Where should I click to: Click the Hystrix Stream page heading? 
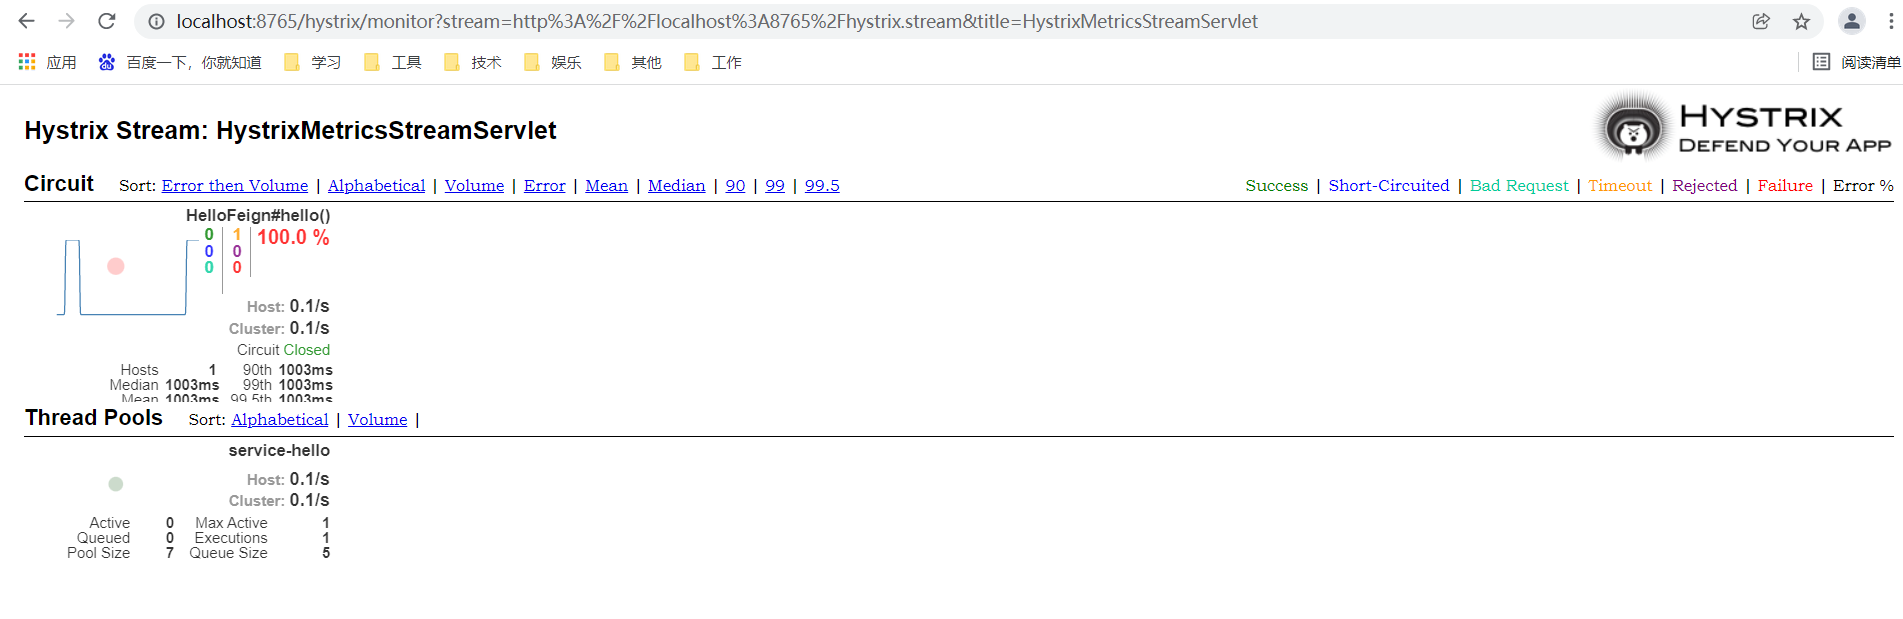tap(290, 131)
